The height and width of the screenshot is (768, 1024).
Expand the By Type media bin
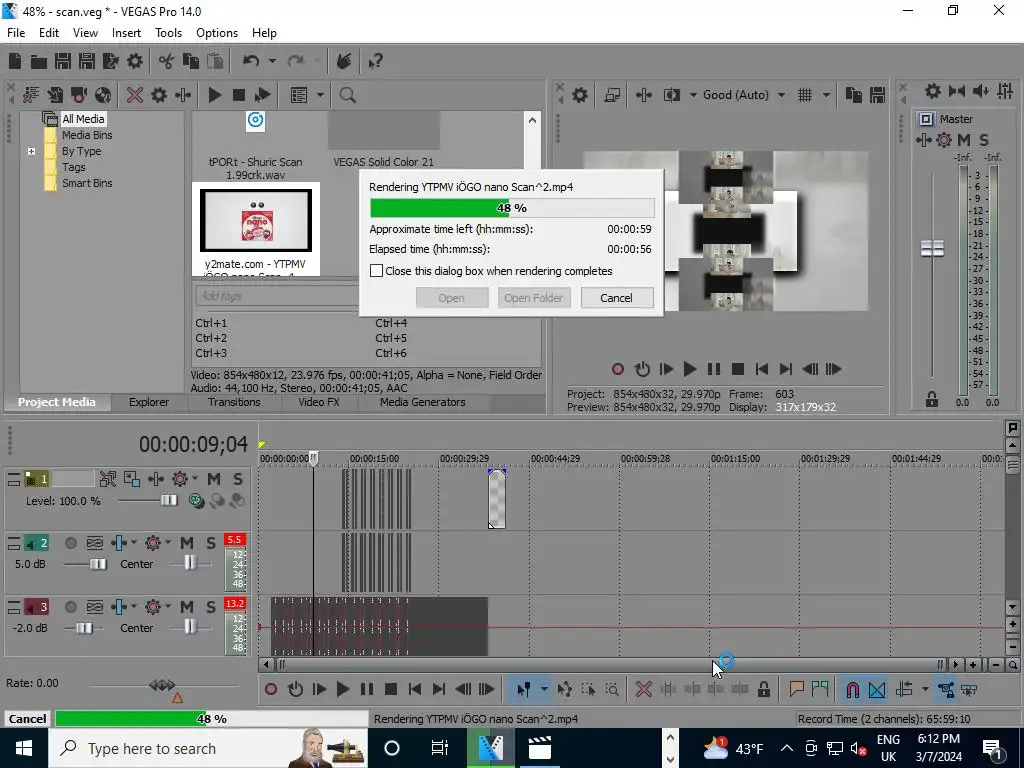31,151
